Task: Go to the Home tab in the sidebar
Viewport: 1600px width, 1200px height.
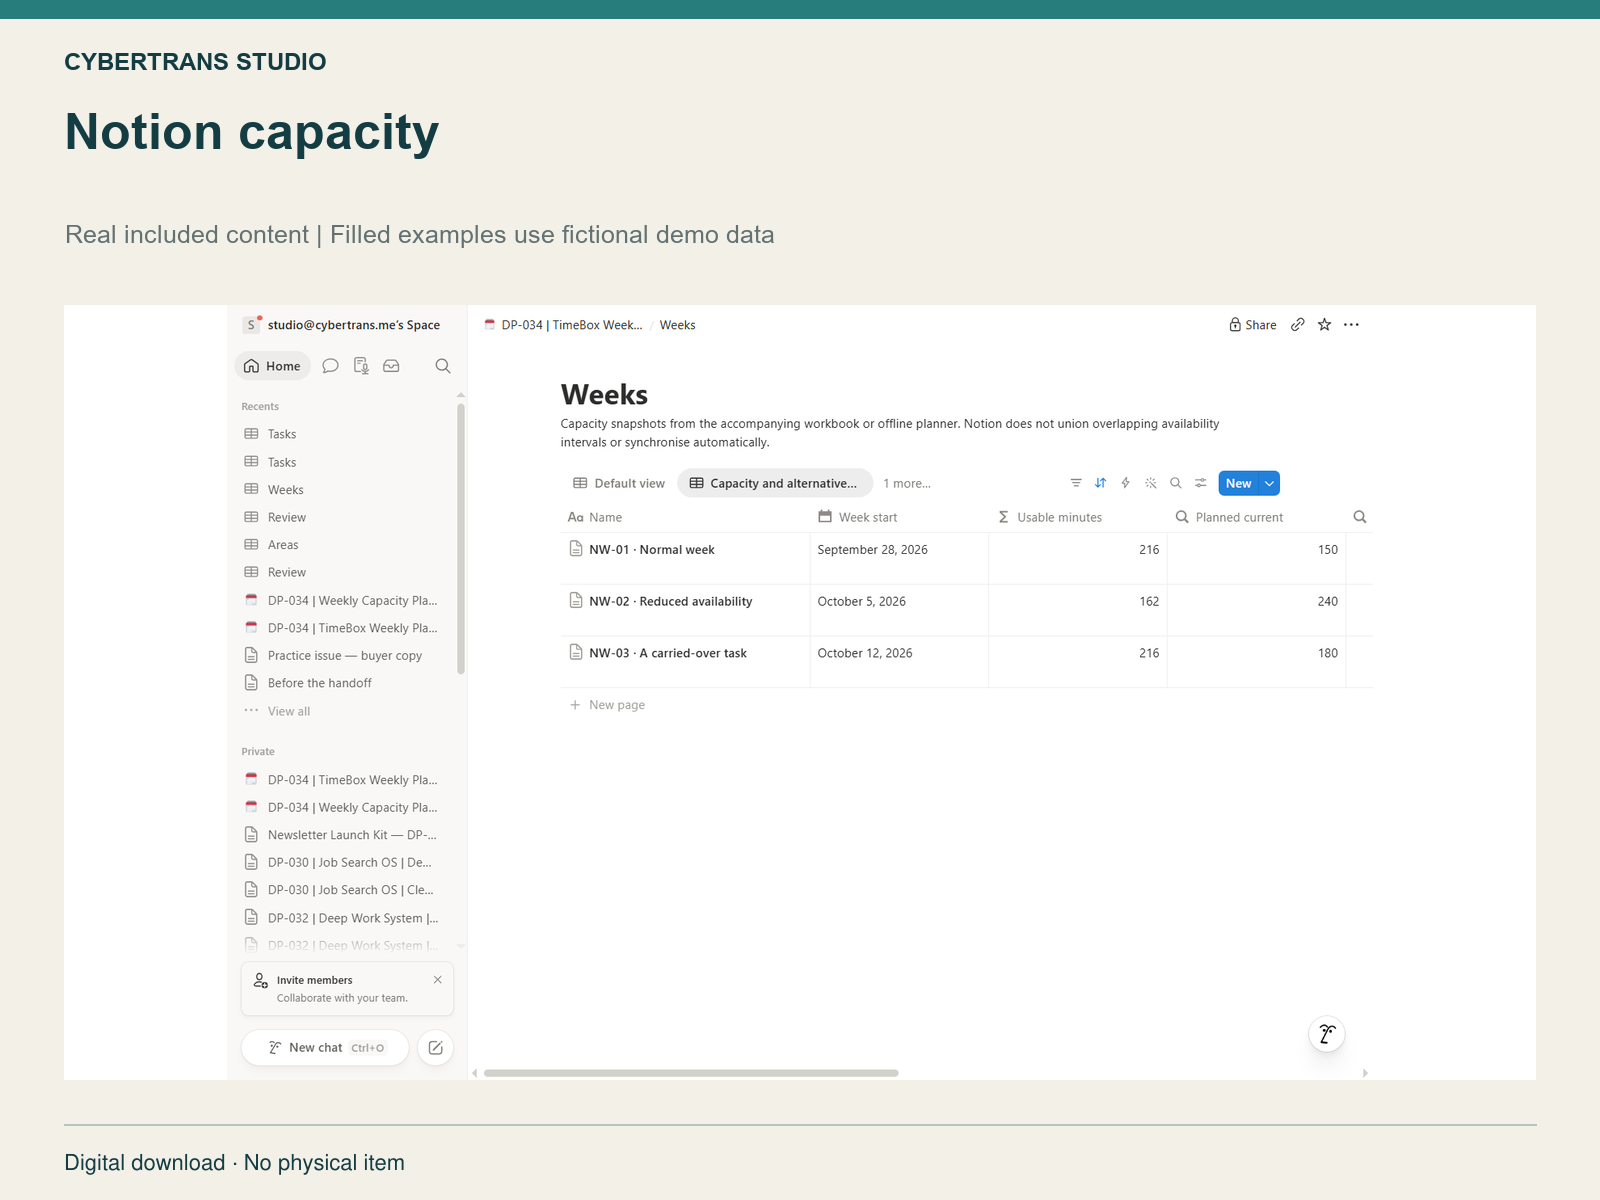Action: (x=273, y=366)
